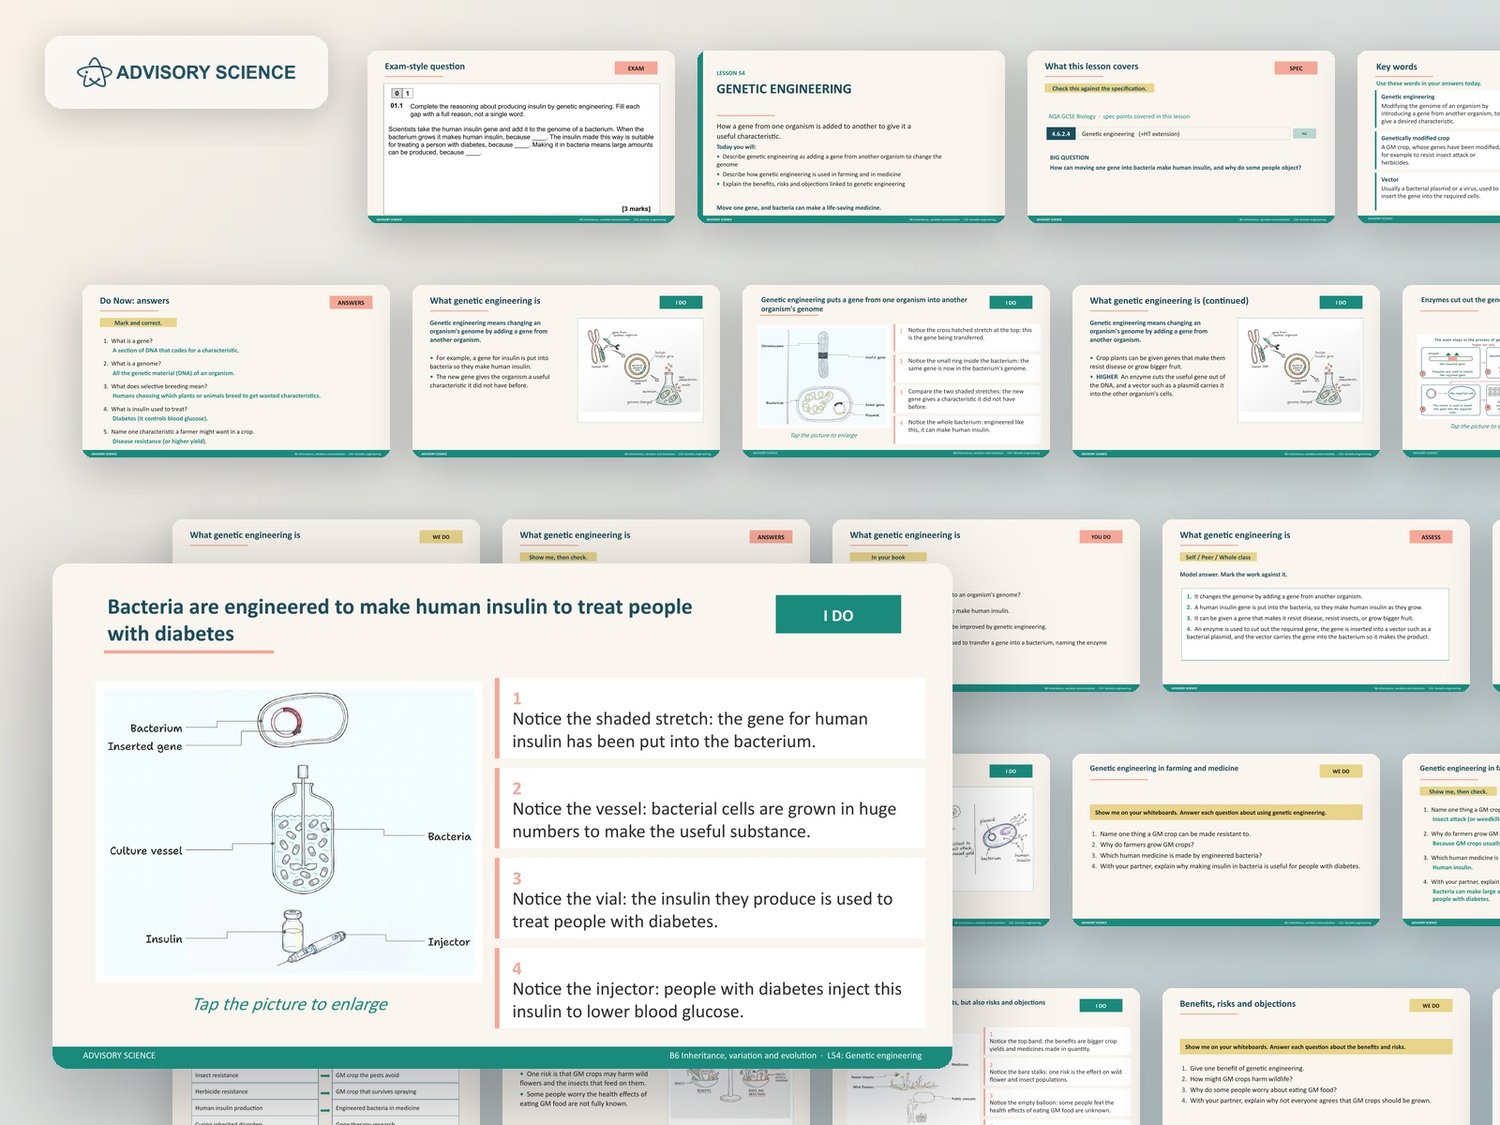The image size is (1500, 1125).
Task: Click the "Inserted gene" diagram label
Action: [x=145, y=746]
